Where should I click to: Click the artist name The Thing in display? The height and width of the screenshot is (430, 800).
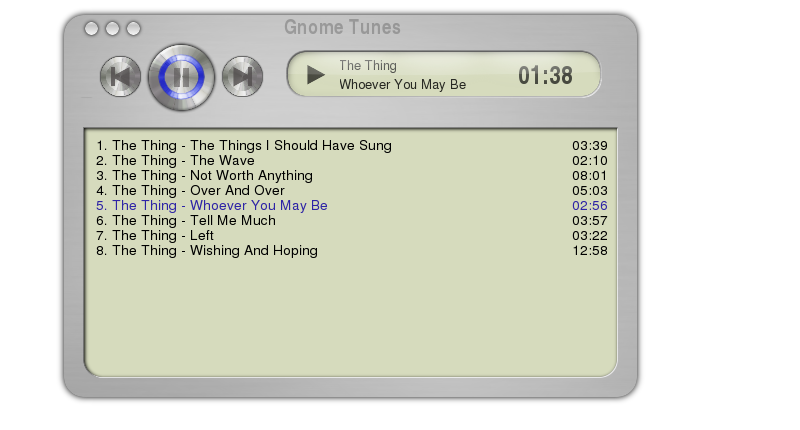click(368, 65)
